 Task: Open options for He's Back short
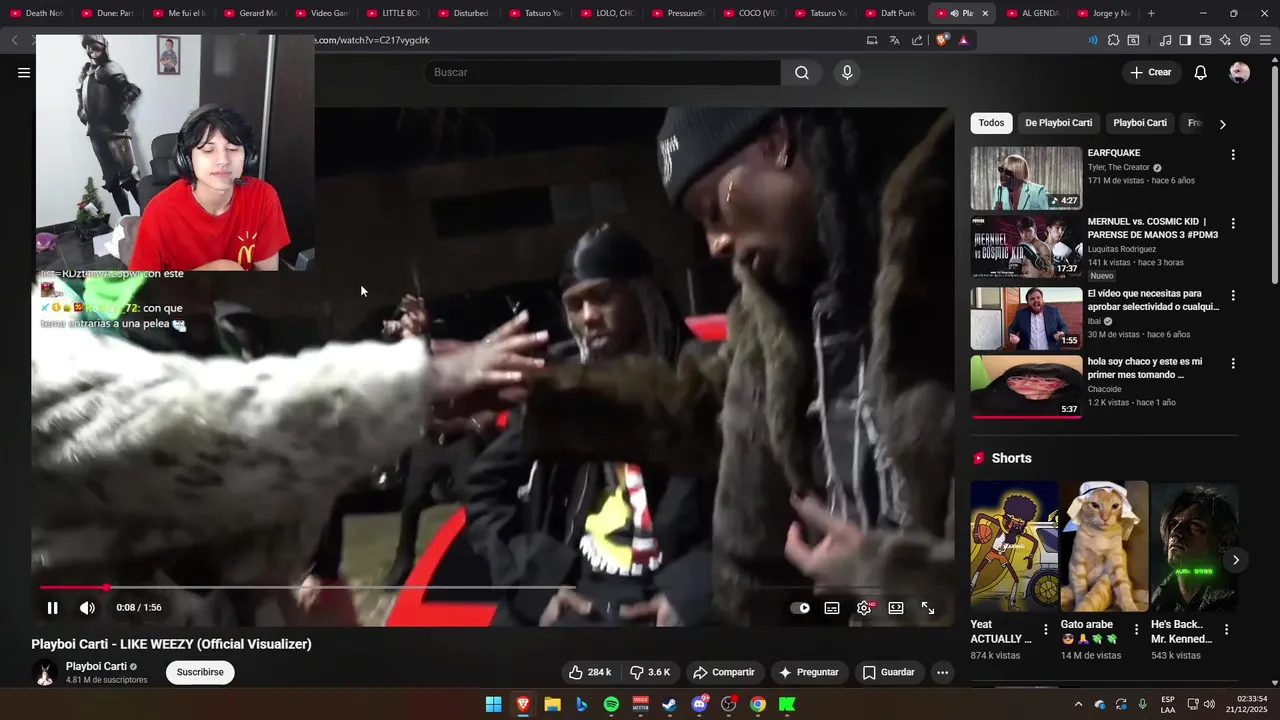1226,630
